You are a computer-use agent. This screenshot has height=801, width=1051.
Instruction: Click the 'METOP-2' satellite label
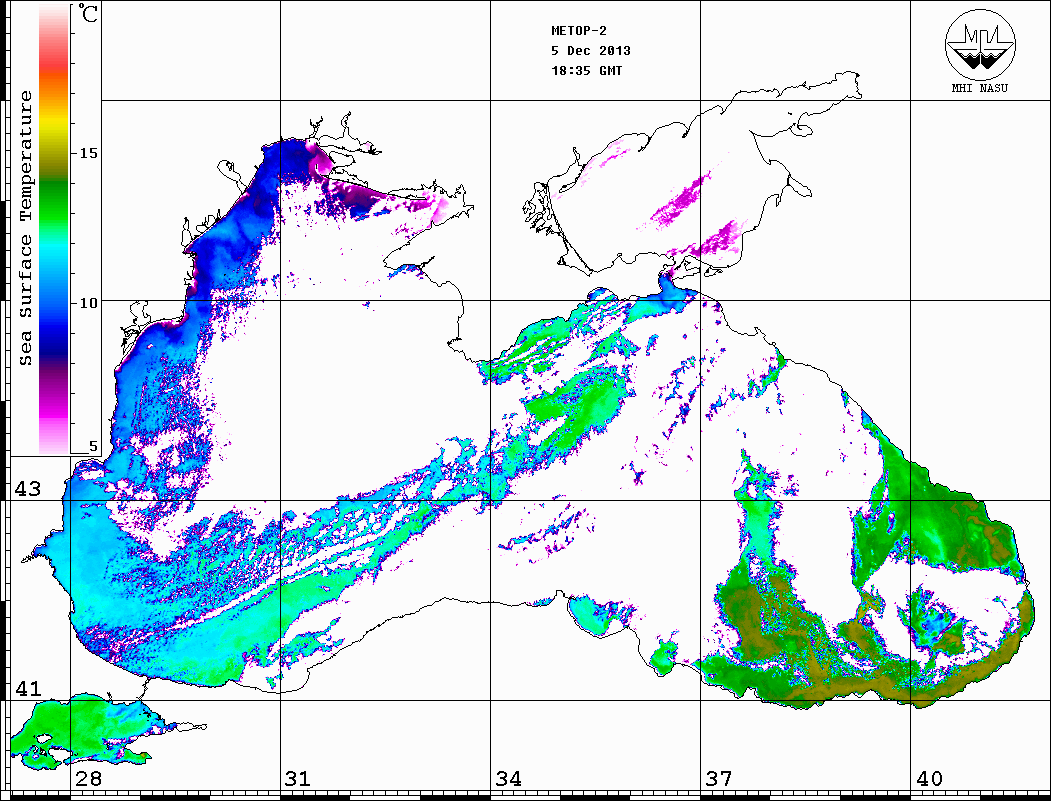point(579,31)
